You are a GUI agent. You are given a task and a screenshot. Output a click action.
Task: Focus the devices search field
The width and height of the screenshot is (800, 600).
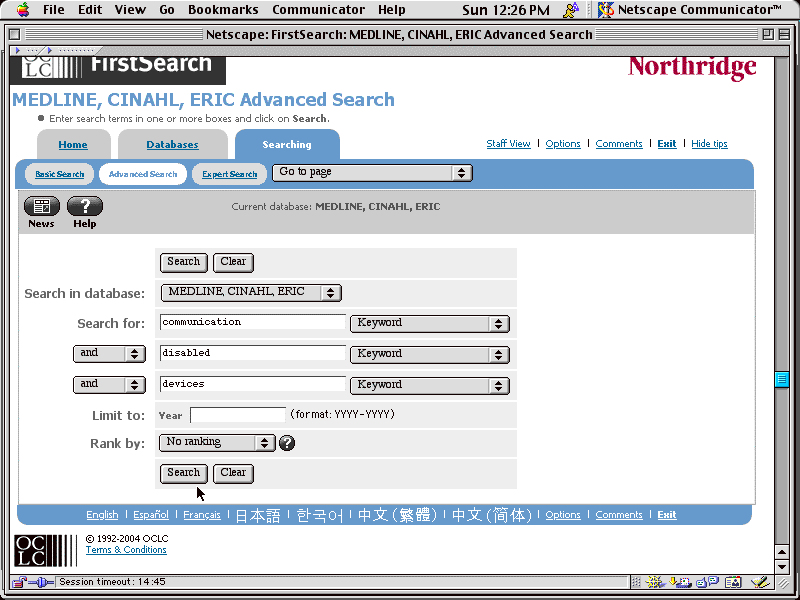click(253, 384)
